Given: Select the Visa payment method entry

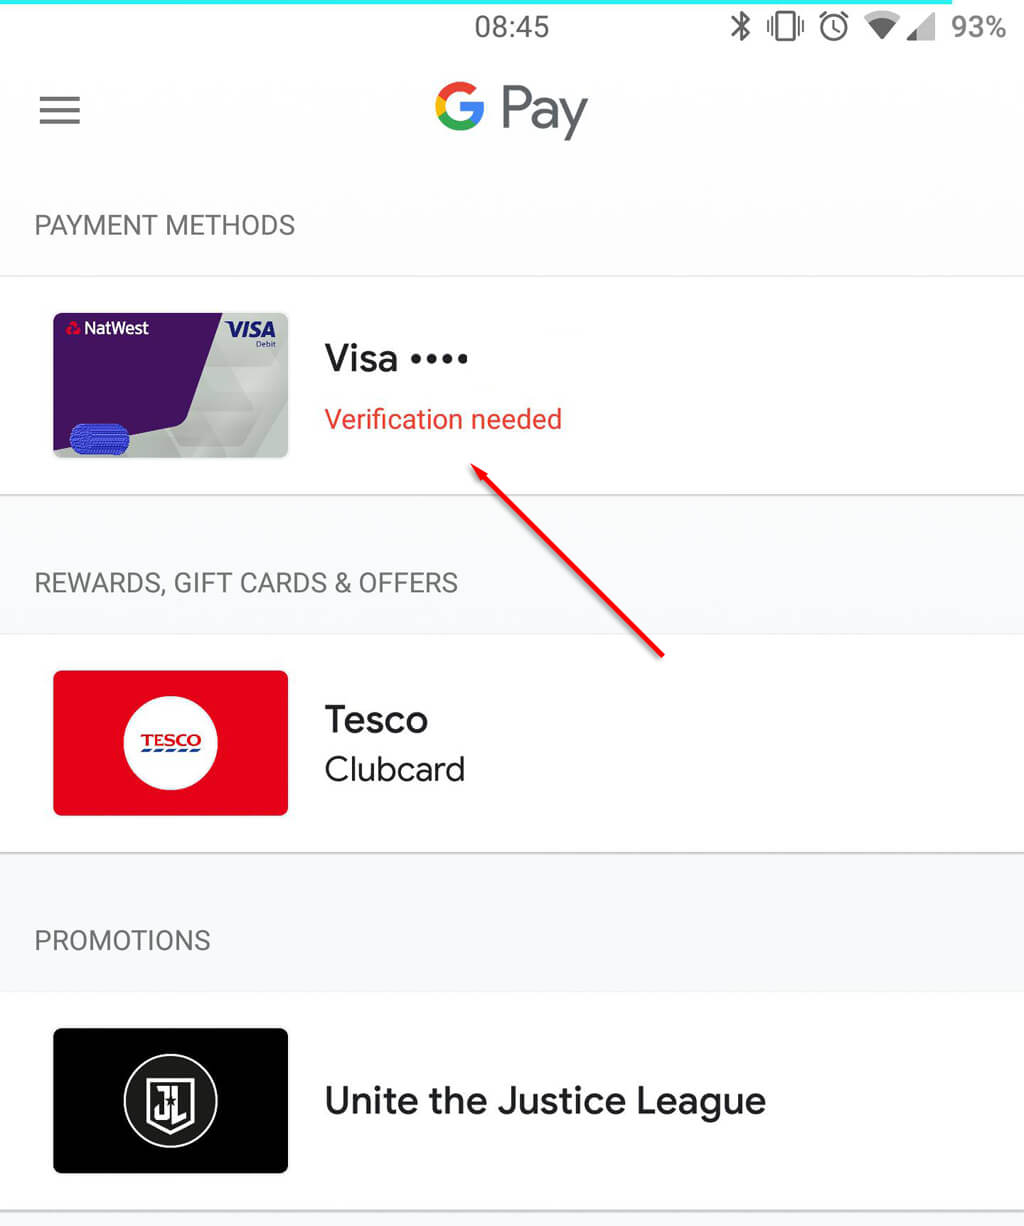Looking at the screenshot, I should point(396,358).
